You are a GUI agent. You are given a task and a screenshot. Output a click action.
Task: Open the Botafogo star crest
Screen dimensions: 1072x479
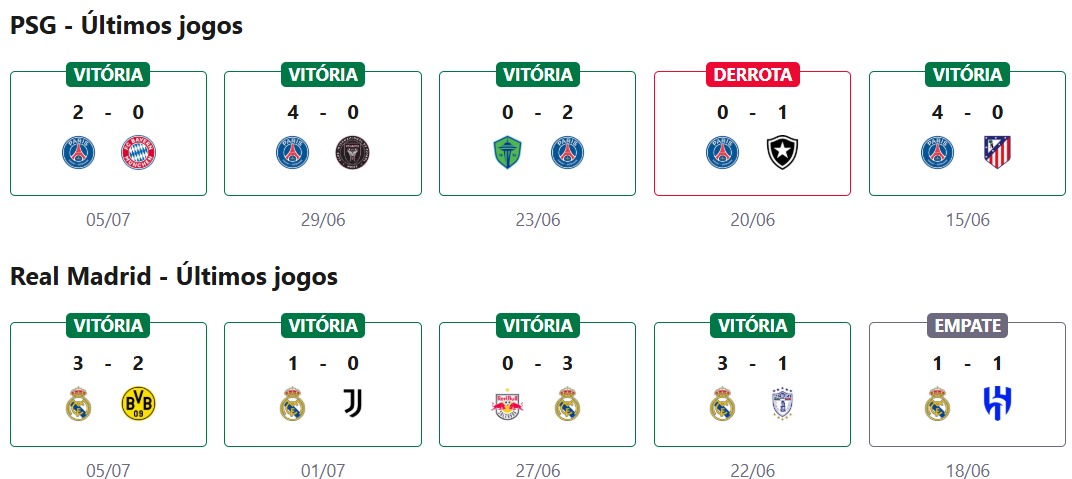point(782,152)
